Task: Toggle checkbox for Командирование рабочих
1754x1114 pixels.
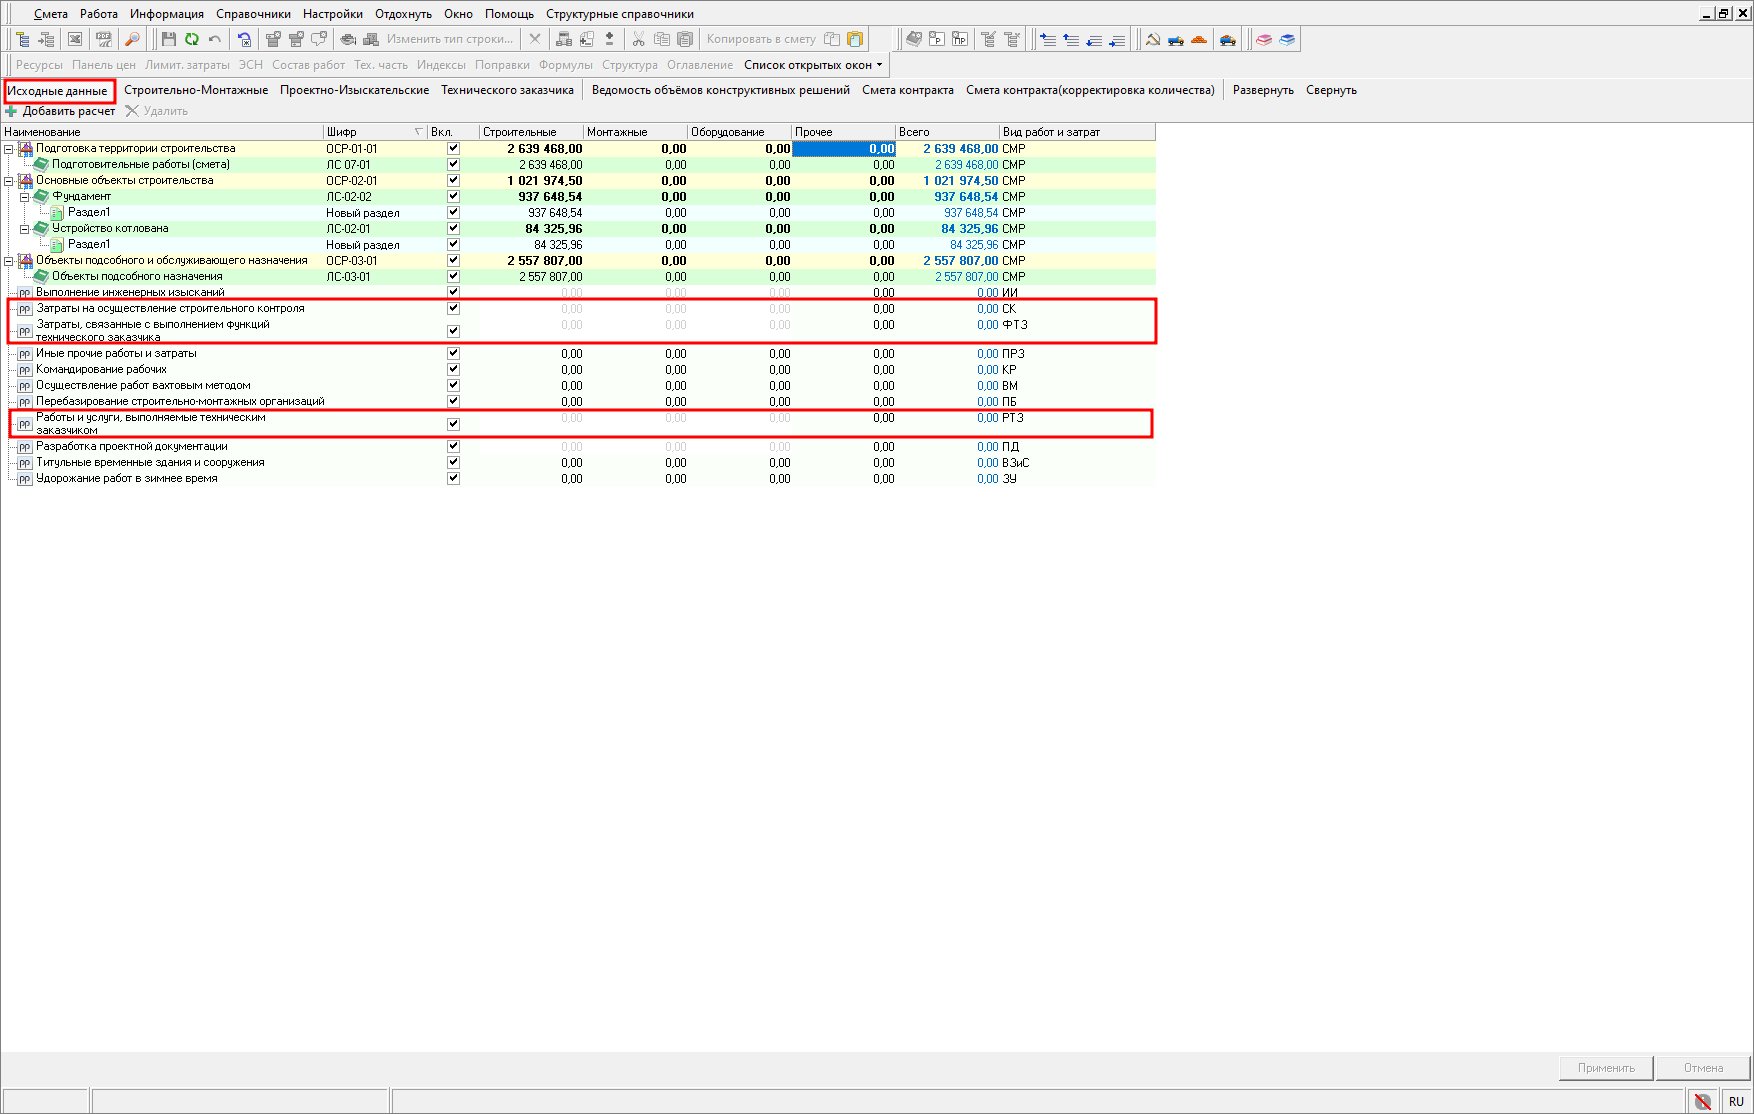Action: (453, 369)
